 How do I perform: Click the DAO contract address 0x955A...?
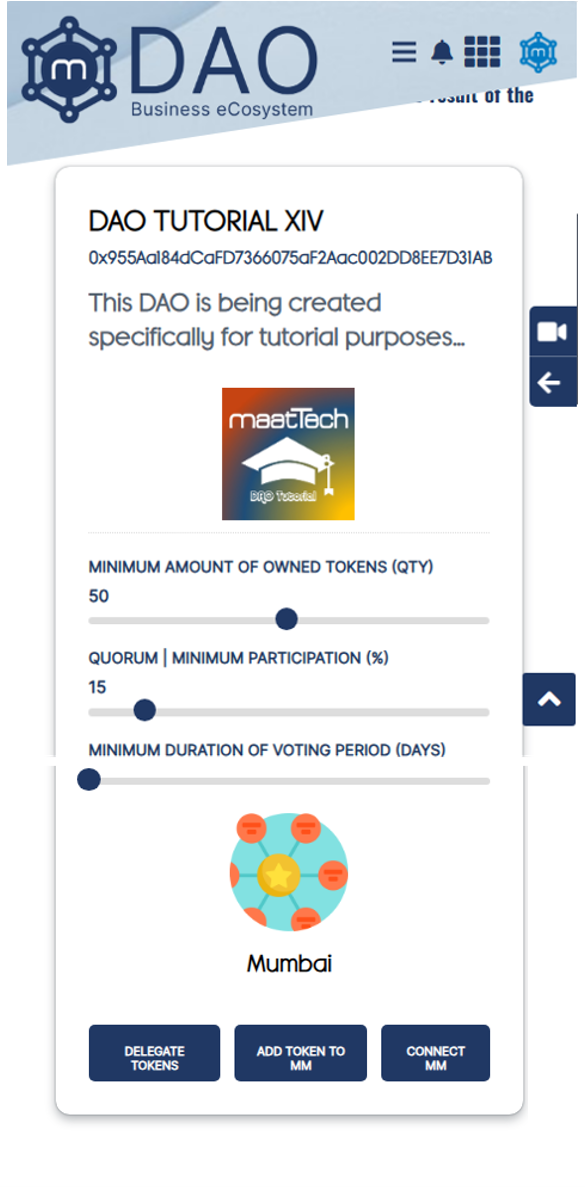tap(291, 258)
